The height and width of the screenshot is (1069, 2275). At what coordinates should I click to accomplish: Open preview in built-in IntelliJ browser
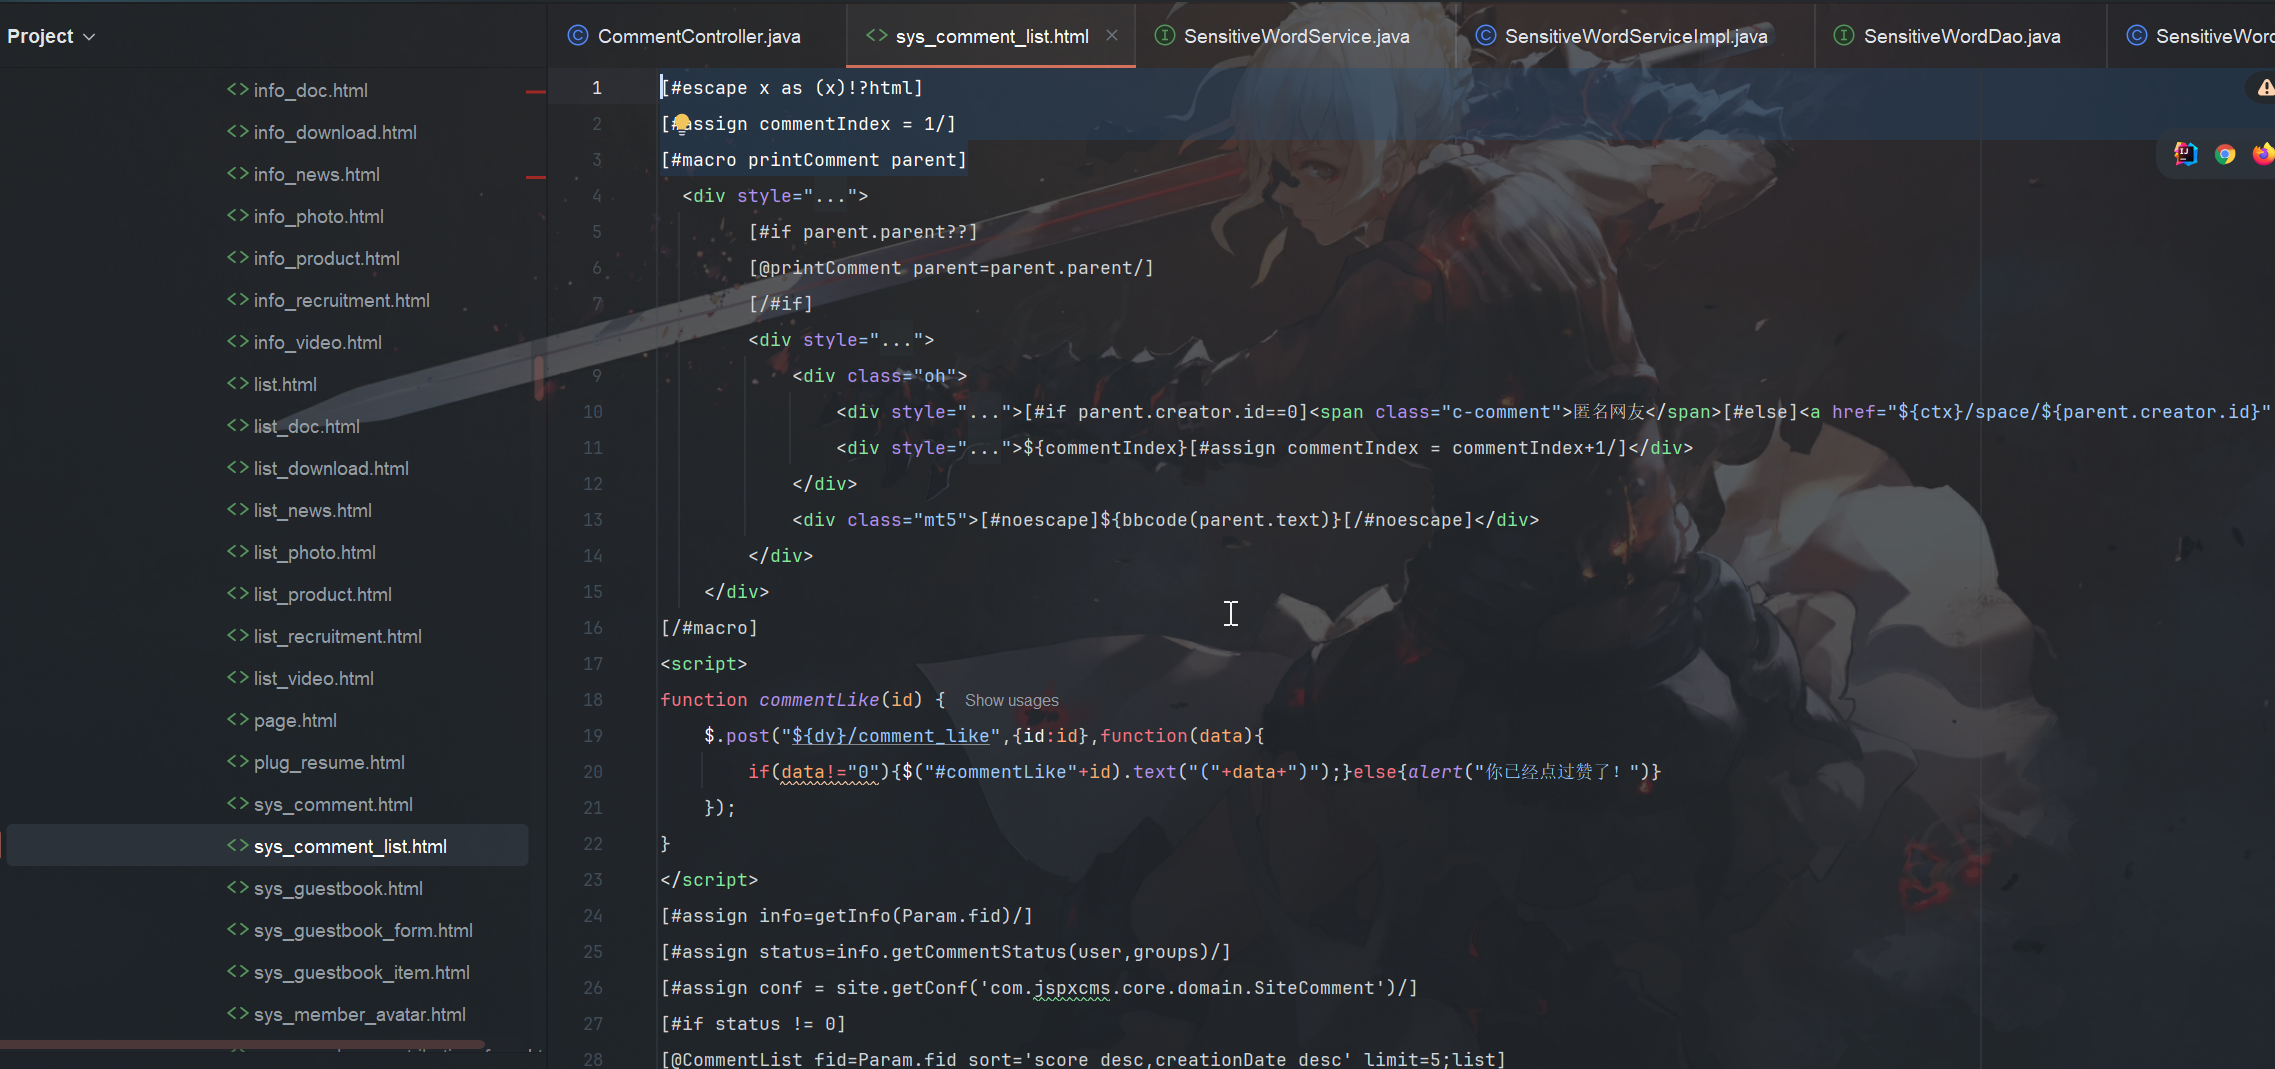click(x=2185, y=154)
